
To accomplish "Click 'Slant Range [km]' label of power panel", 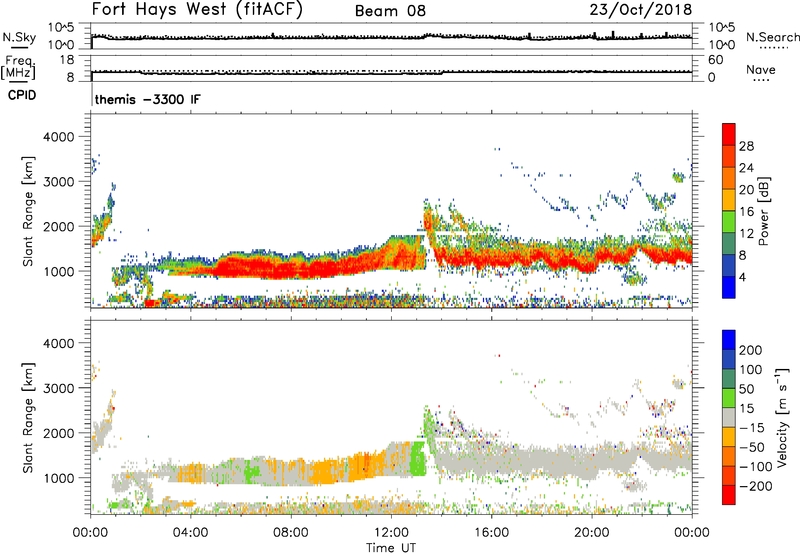I will (28, 211).
